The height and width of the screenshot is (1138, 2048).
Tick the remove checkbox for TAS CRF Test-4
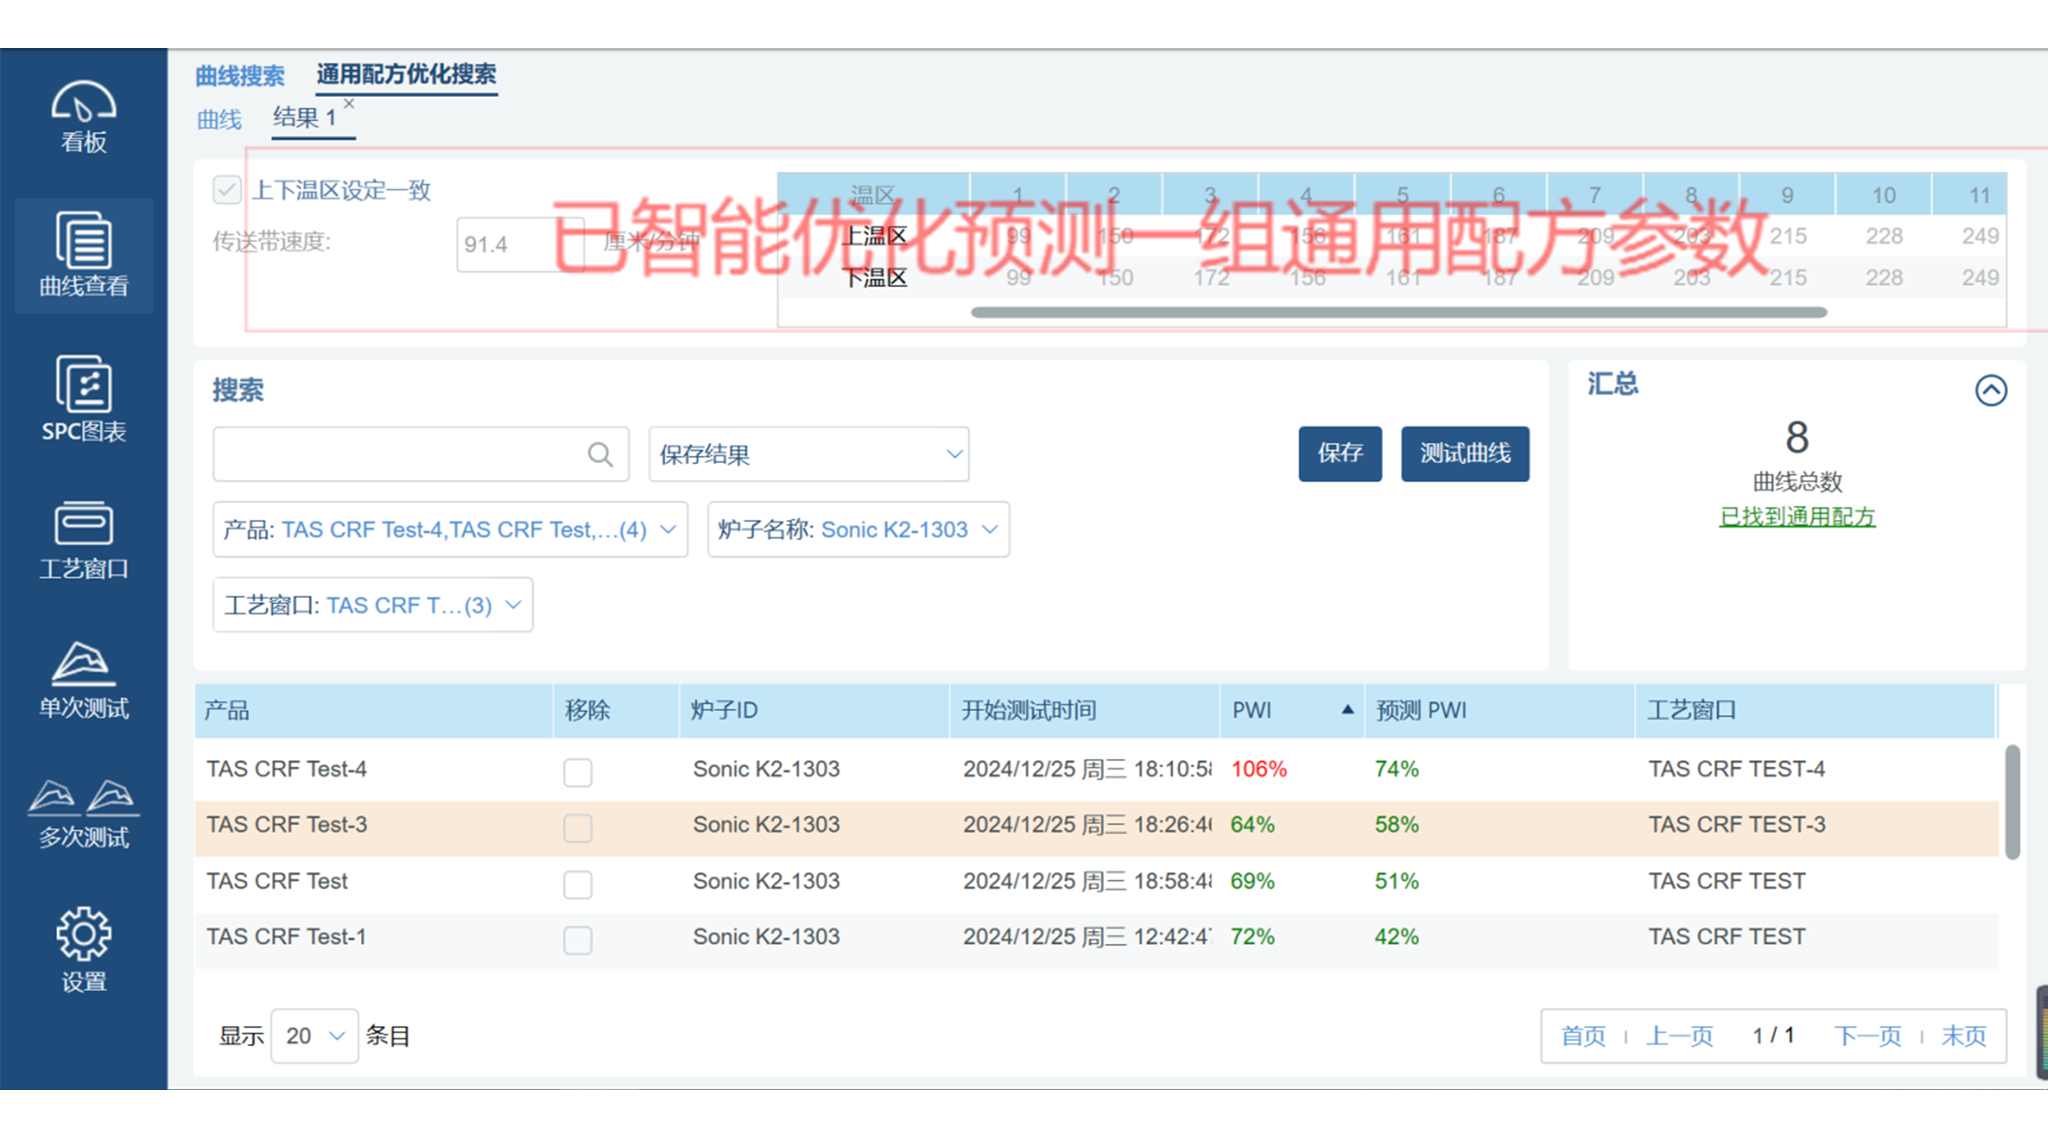click(x=577, y=772)
